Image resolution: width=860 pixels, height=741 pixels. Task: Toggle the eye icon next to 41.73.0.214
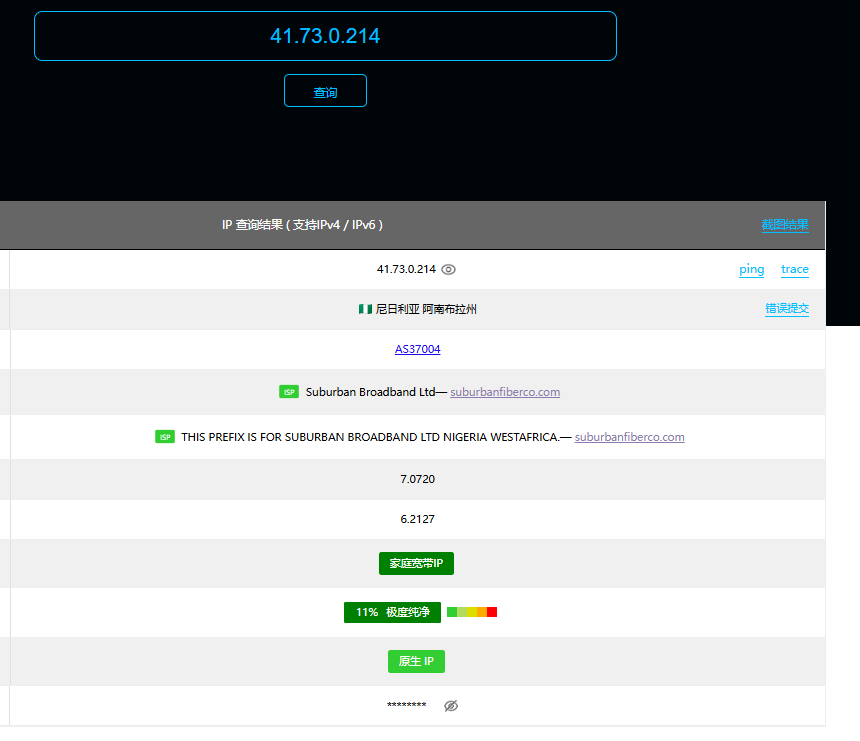tap(449, 269)
